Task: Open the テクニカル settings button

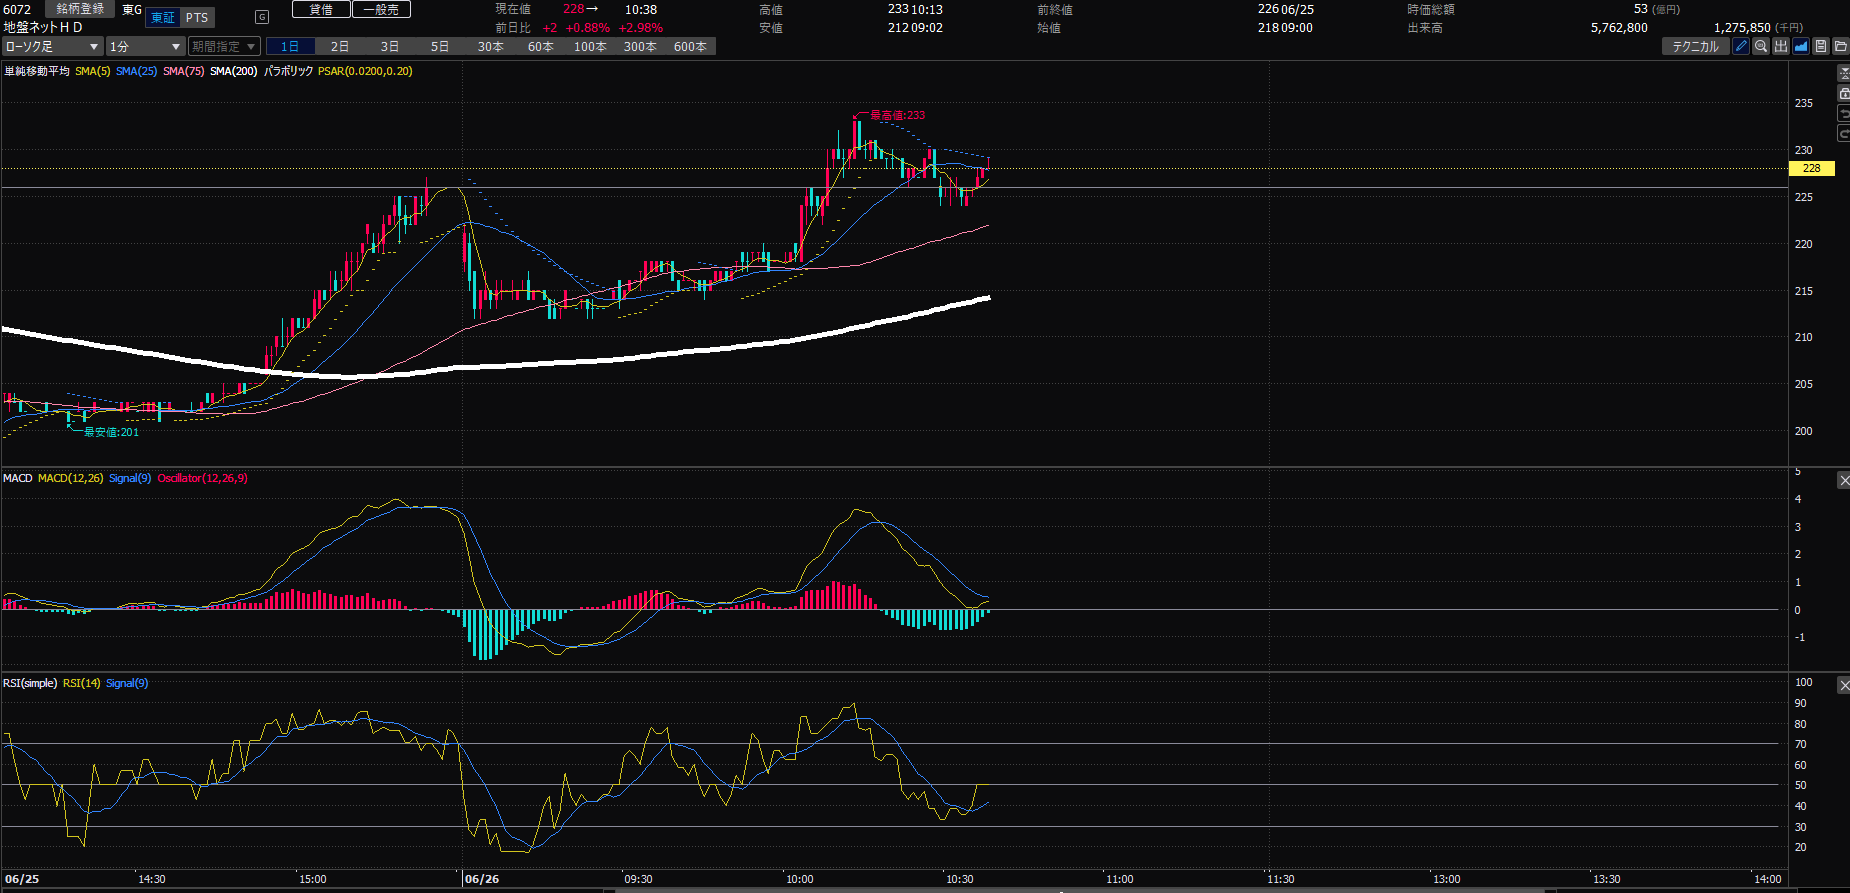Action: tap(1695, 46)
